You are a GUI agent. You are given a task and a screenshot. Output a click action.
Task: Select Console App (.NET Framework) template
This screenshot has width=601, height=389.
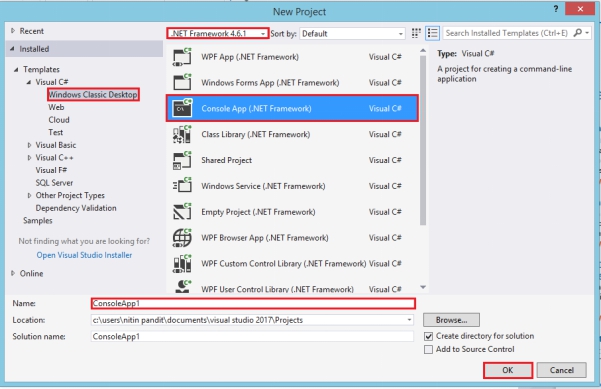pos(292,108)
